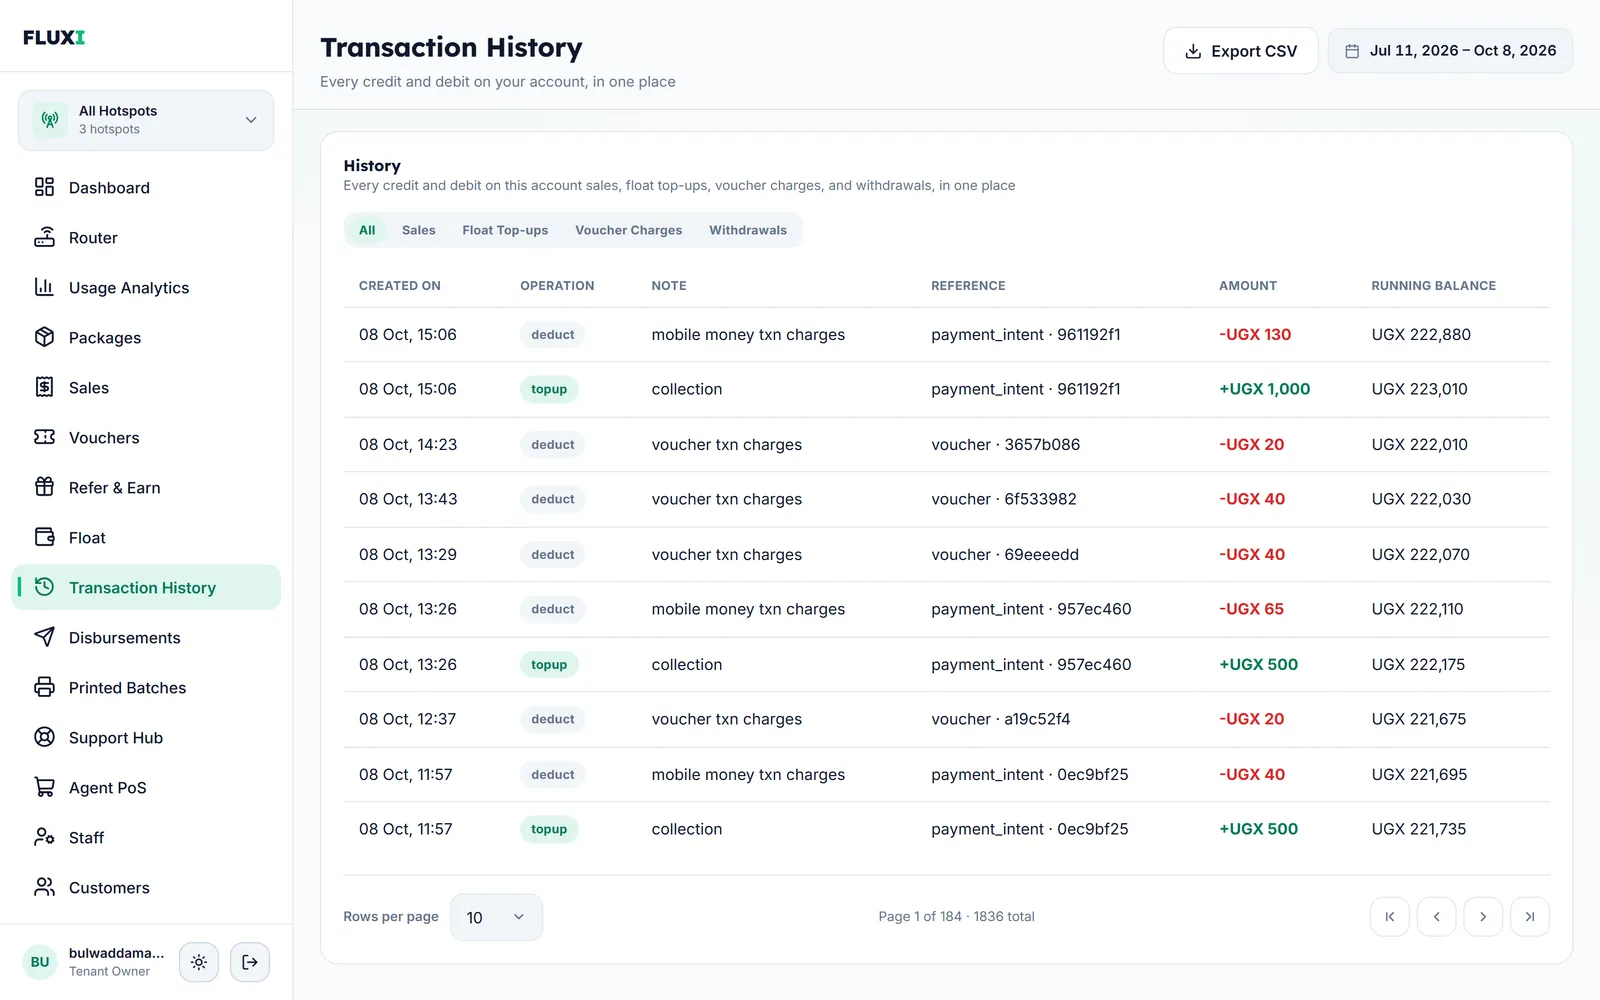Open Dashboard from the sidebar
Image resolution: width=1600 pixels, height=1000 pixels.
pos(146,188)
